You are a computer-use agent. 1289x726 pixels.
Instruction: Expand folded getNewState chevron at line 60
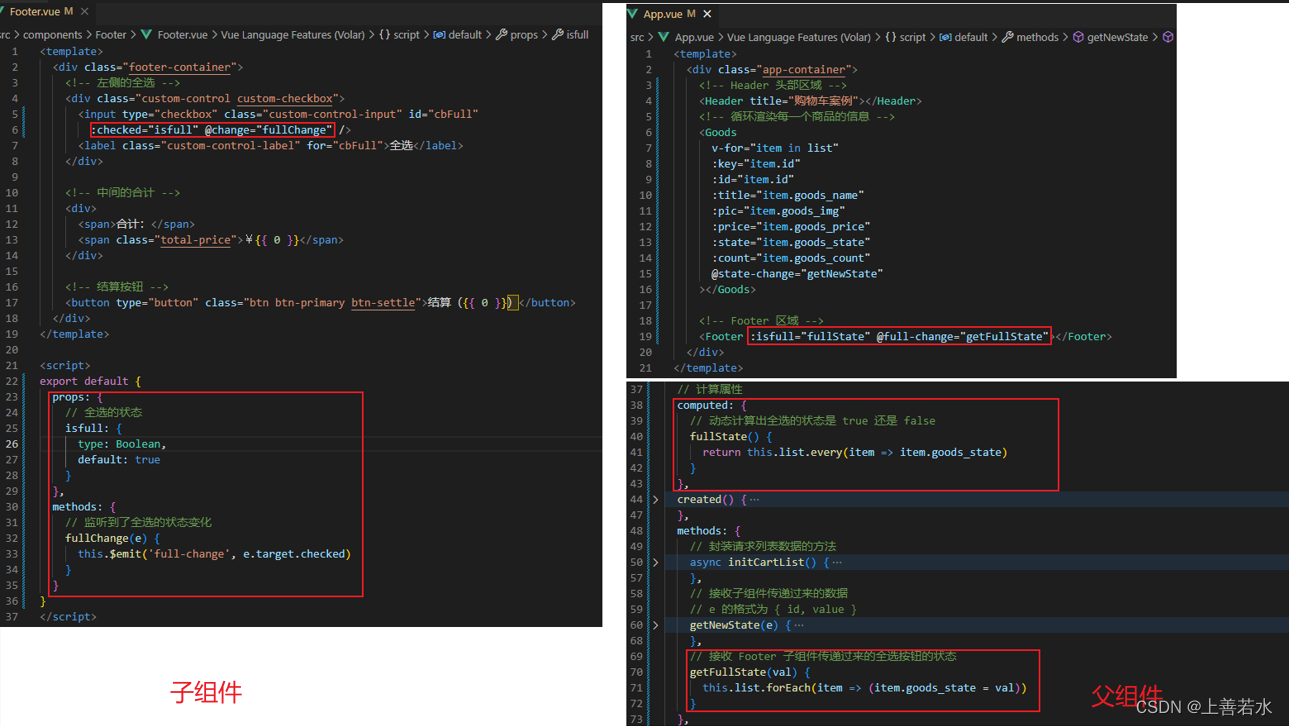click(656, 626)
